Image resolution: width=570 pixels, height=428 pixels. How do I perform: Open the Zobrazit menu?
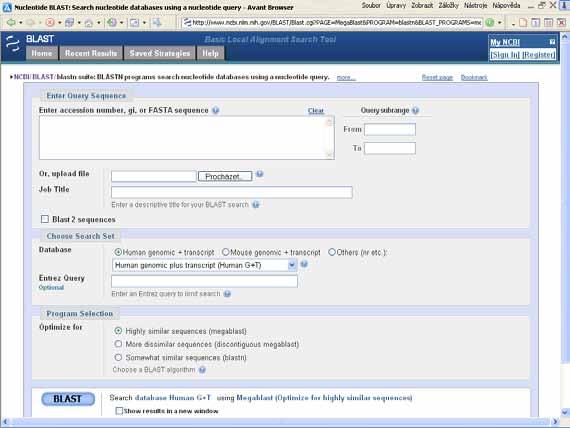point(422,5)
